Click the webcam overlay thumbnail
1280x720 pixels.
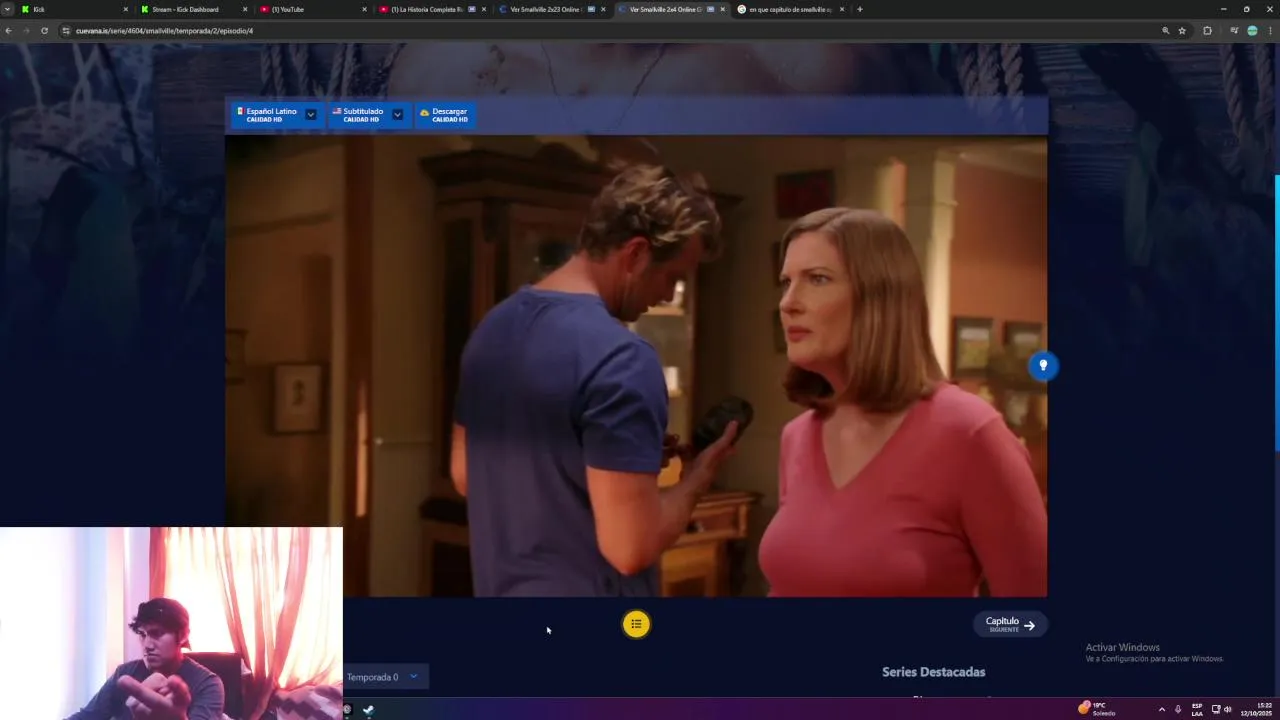[x=171, y=624]
